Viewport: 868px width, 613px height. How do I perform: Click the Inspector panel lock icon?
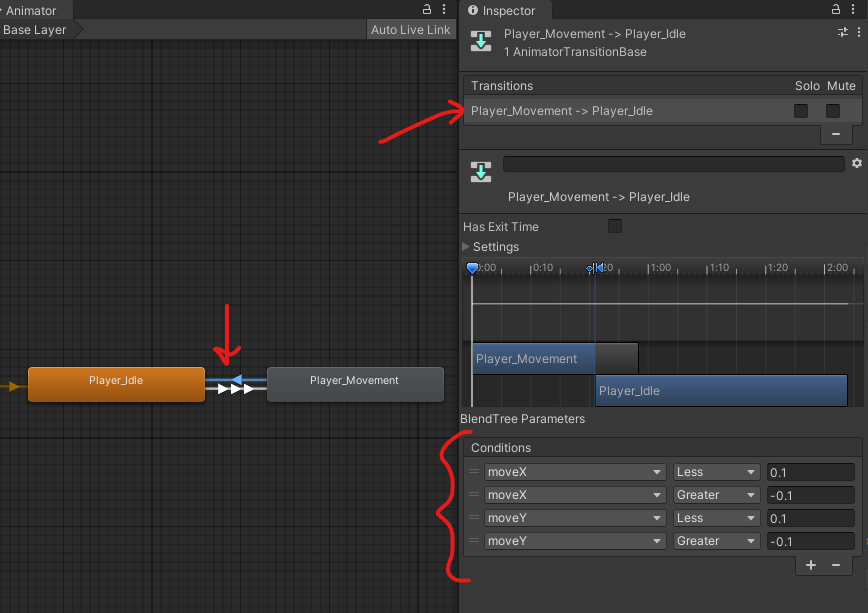(837, 10)
